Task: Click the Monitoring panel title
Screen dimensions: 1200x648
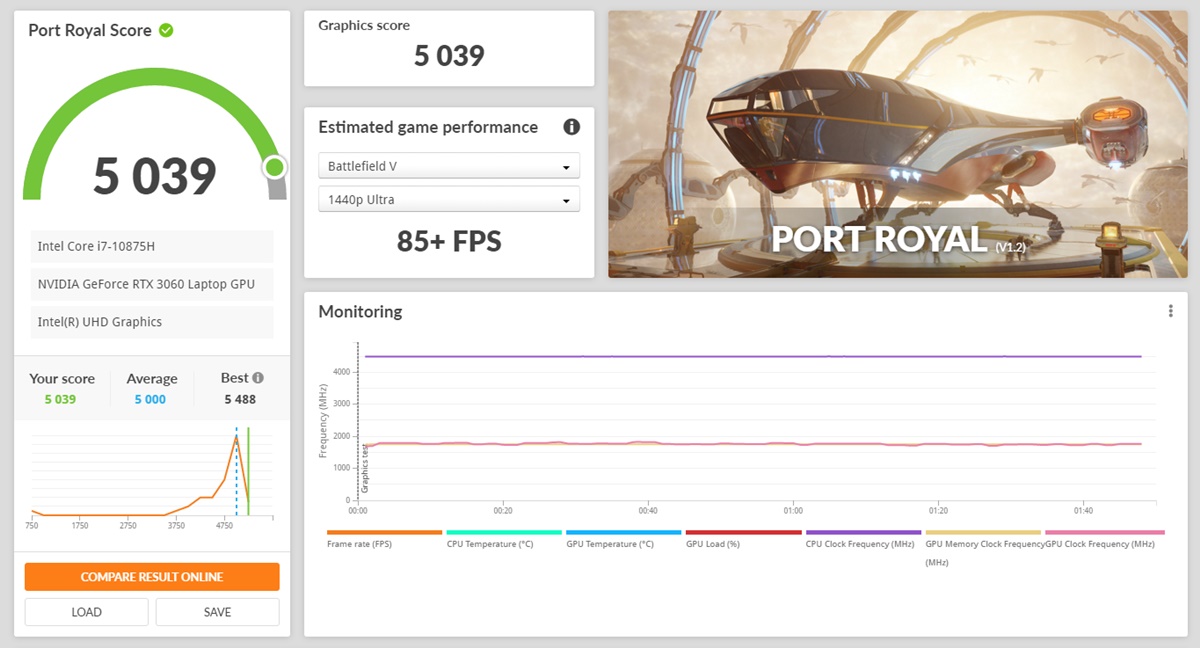Action: coord(360,311)
